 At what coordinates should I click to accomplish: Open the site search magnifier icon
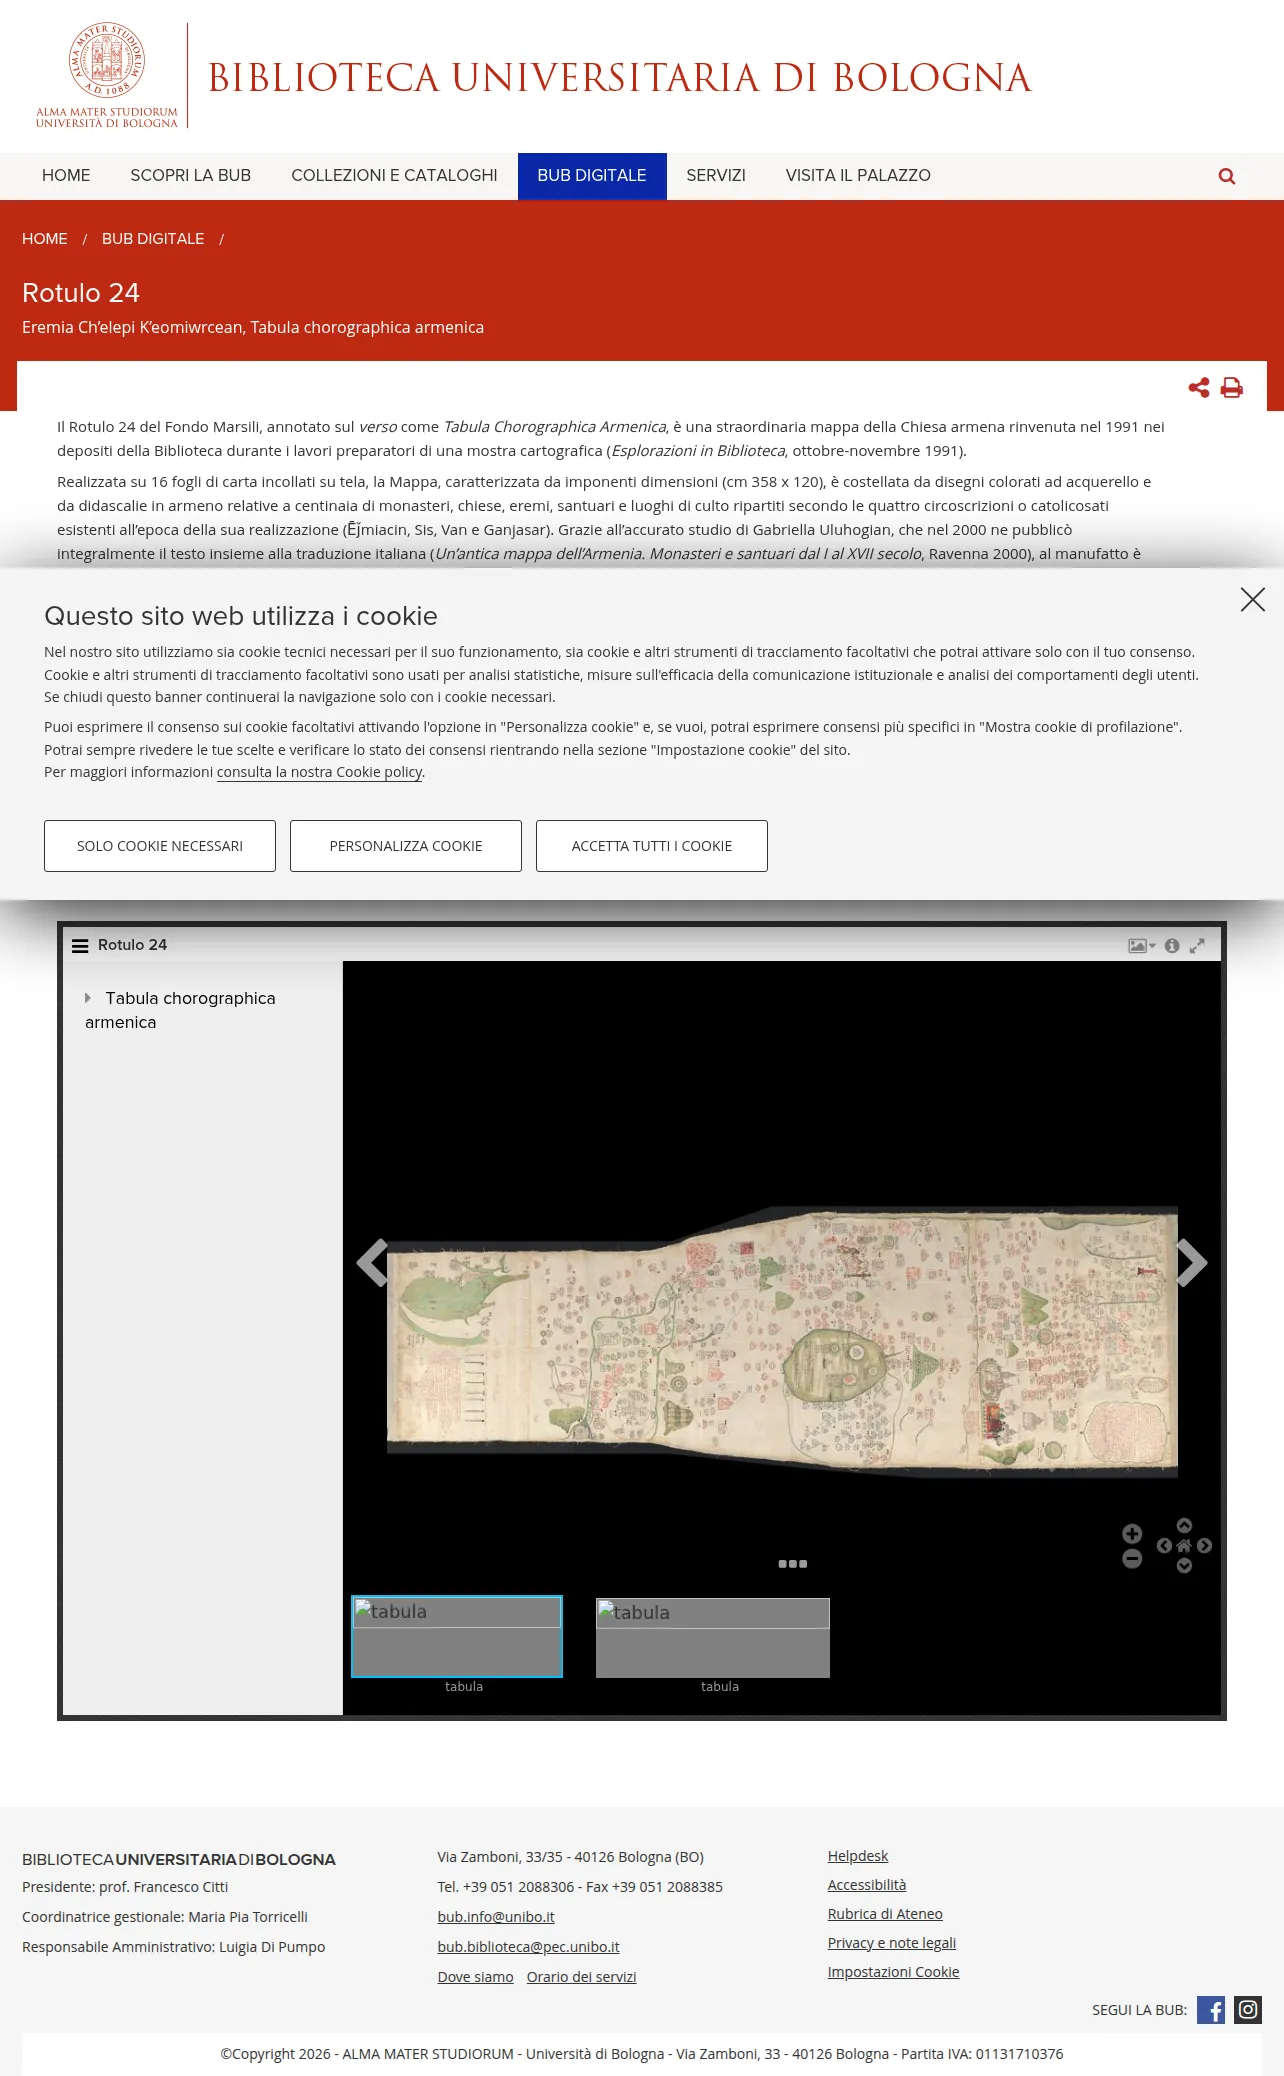(1227, 176)
